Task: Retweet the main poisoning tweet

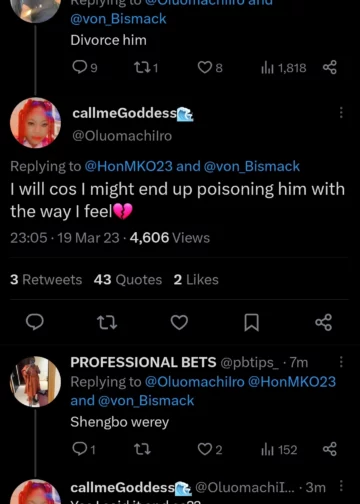Action: coord(107,322)
